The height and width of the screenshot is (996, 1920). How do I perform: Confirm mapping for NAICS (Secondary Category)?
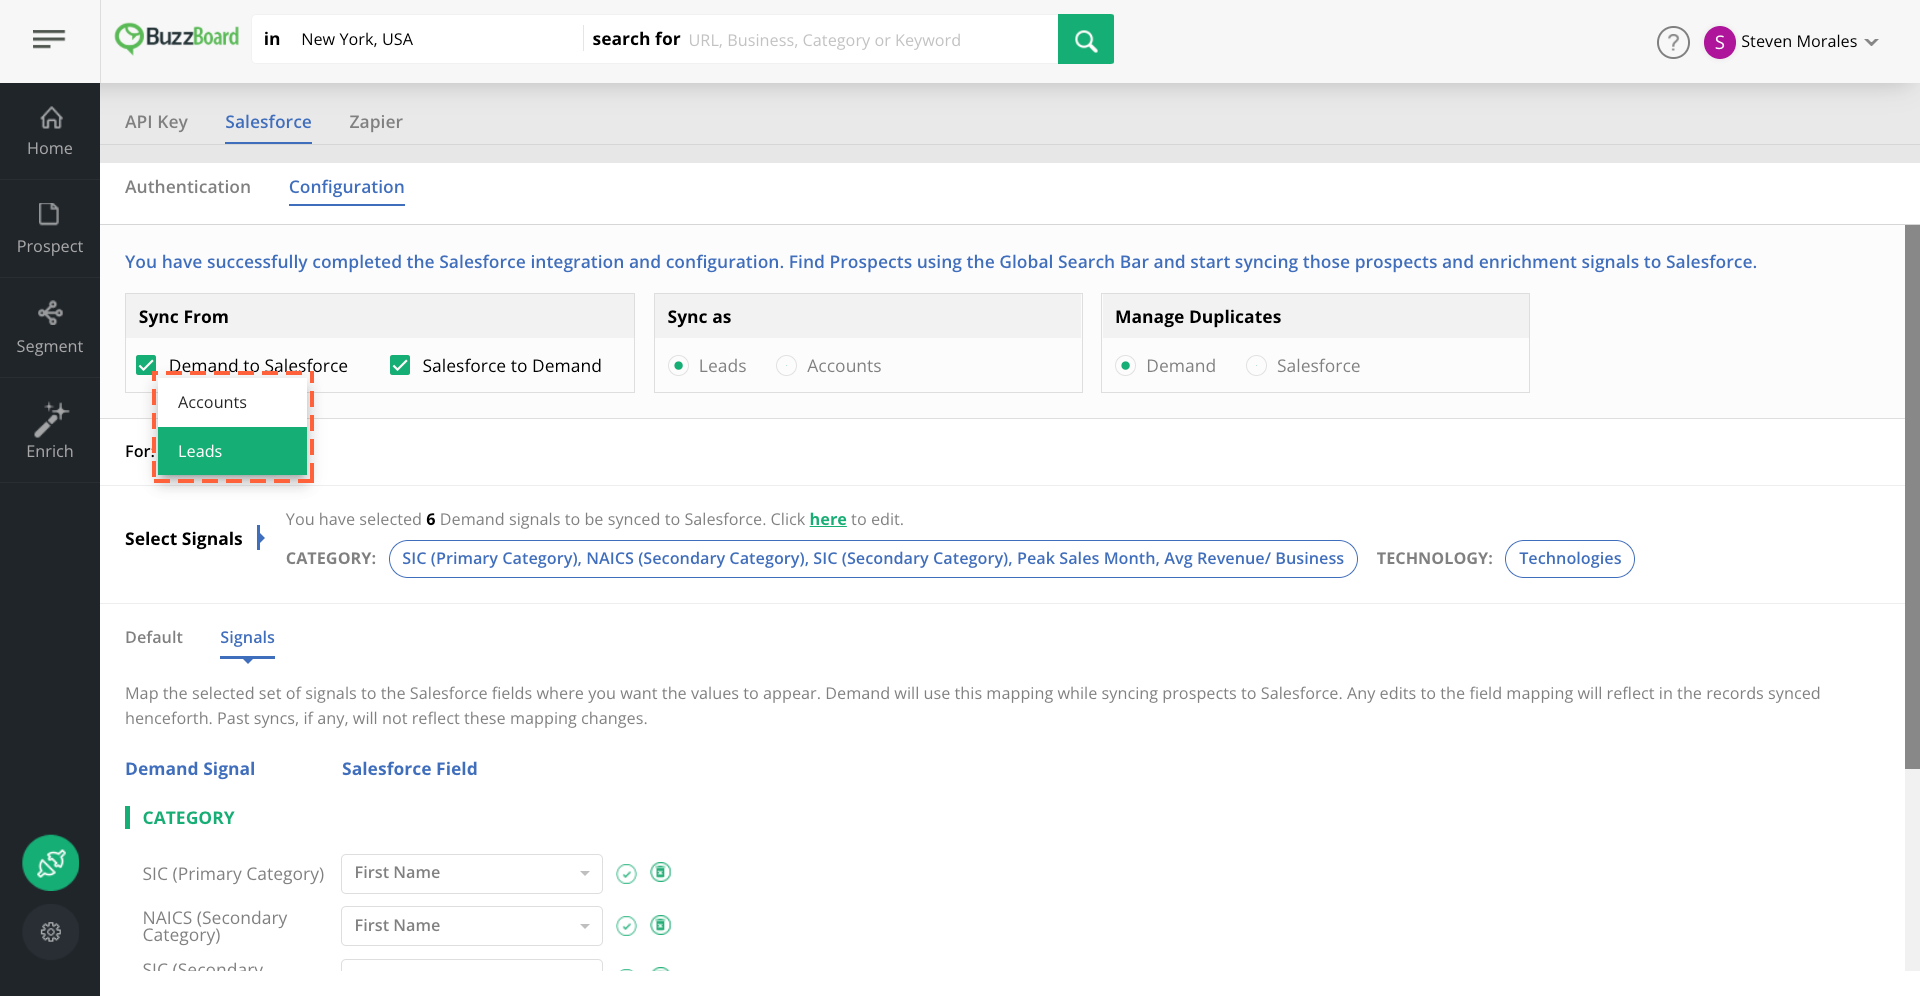coord(626,926)
